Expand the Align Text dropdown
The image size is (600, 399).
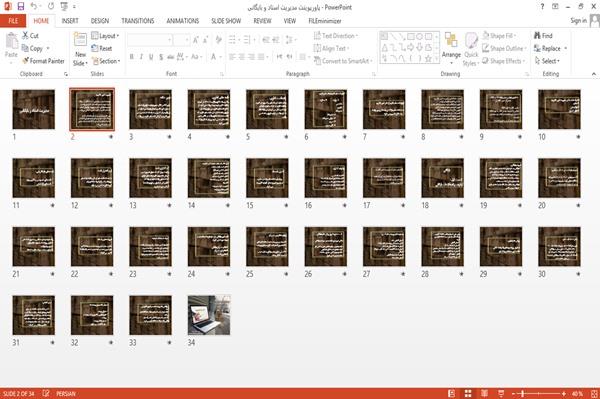331,48
